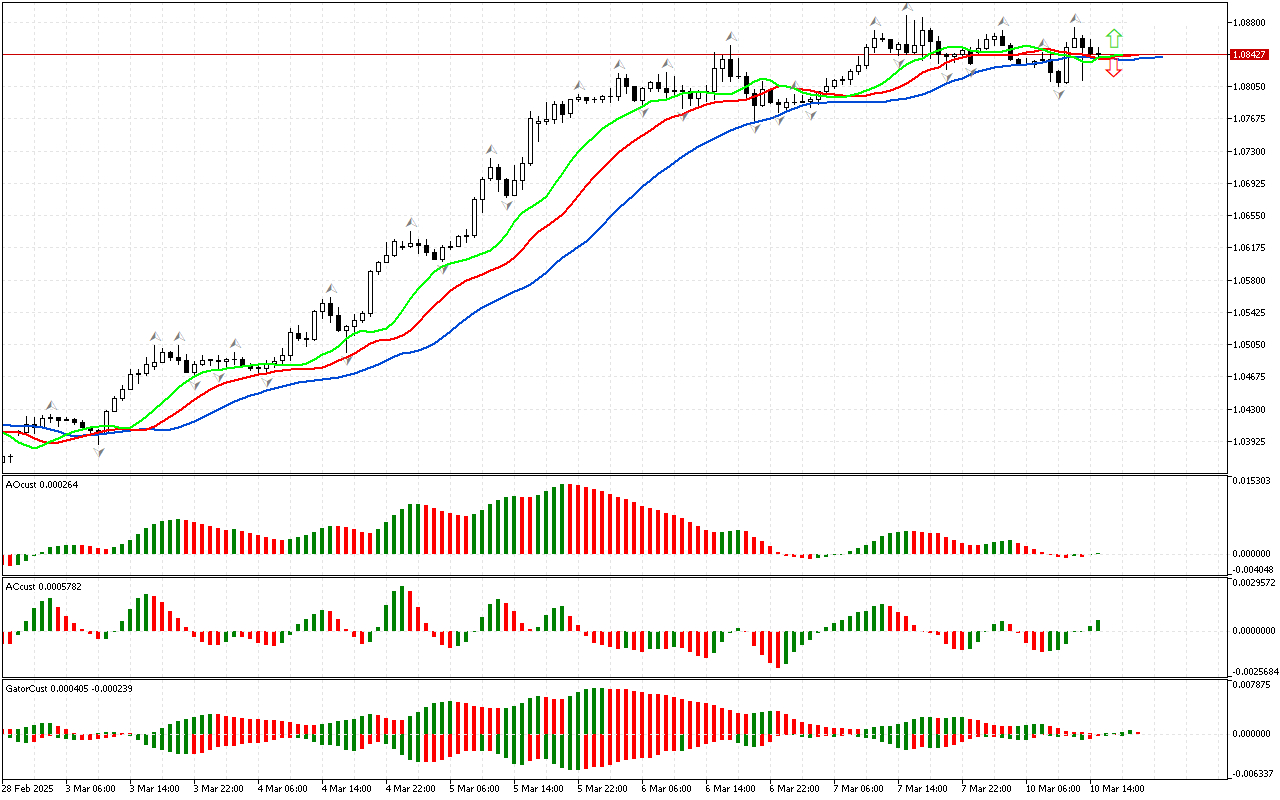Click the 0.007875 Gator scale value
Image resolution: width=1280 pixels, height=800 pixels.
[x=1250, y=685]
